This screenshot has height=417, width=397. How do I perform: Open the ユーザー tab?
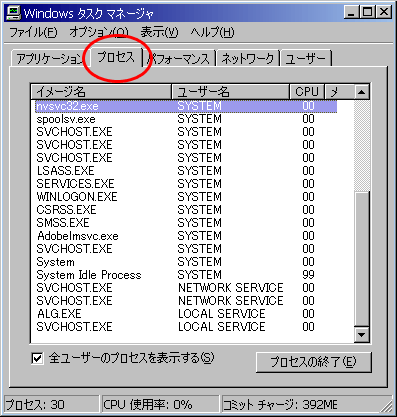pos(306,59)
